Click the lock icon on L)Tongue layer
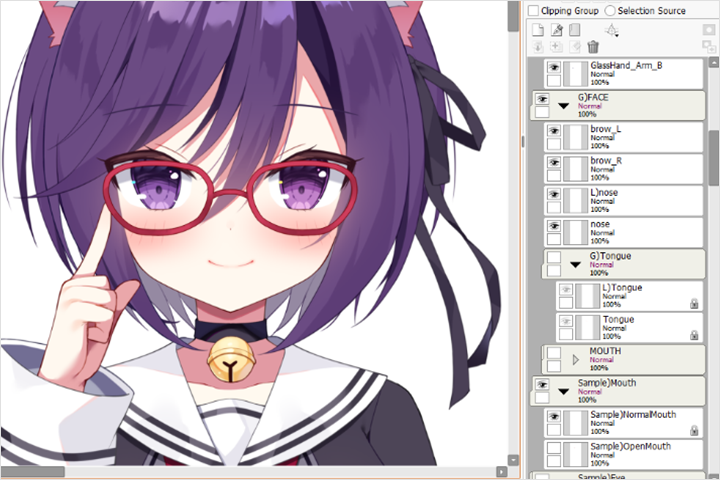 pyautogui.click(x=694, y=304)
